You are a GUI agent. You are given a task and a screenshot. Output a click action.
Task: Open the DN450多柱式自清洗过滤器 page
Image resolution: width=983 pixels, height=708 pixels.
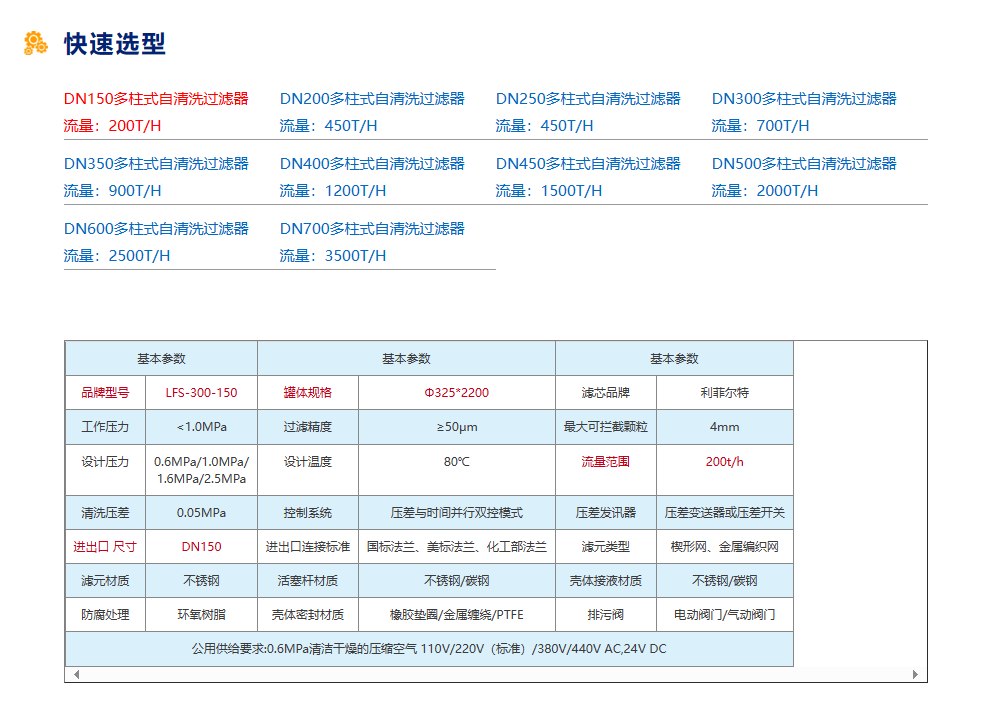589,163
